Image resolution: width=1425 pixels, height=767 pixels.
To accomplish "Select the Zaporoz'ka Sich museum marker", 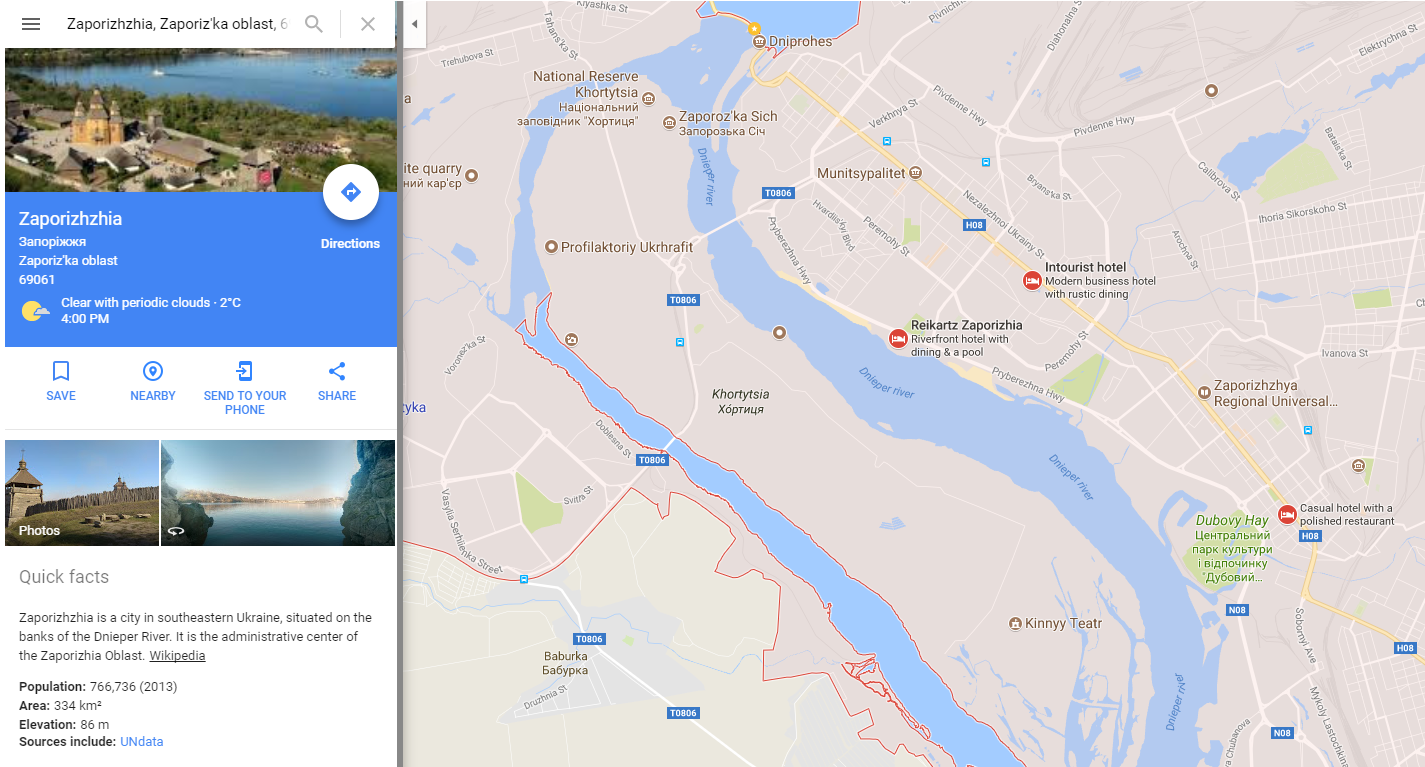I will [669, 123].
